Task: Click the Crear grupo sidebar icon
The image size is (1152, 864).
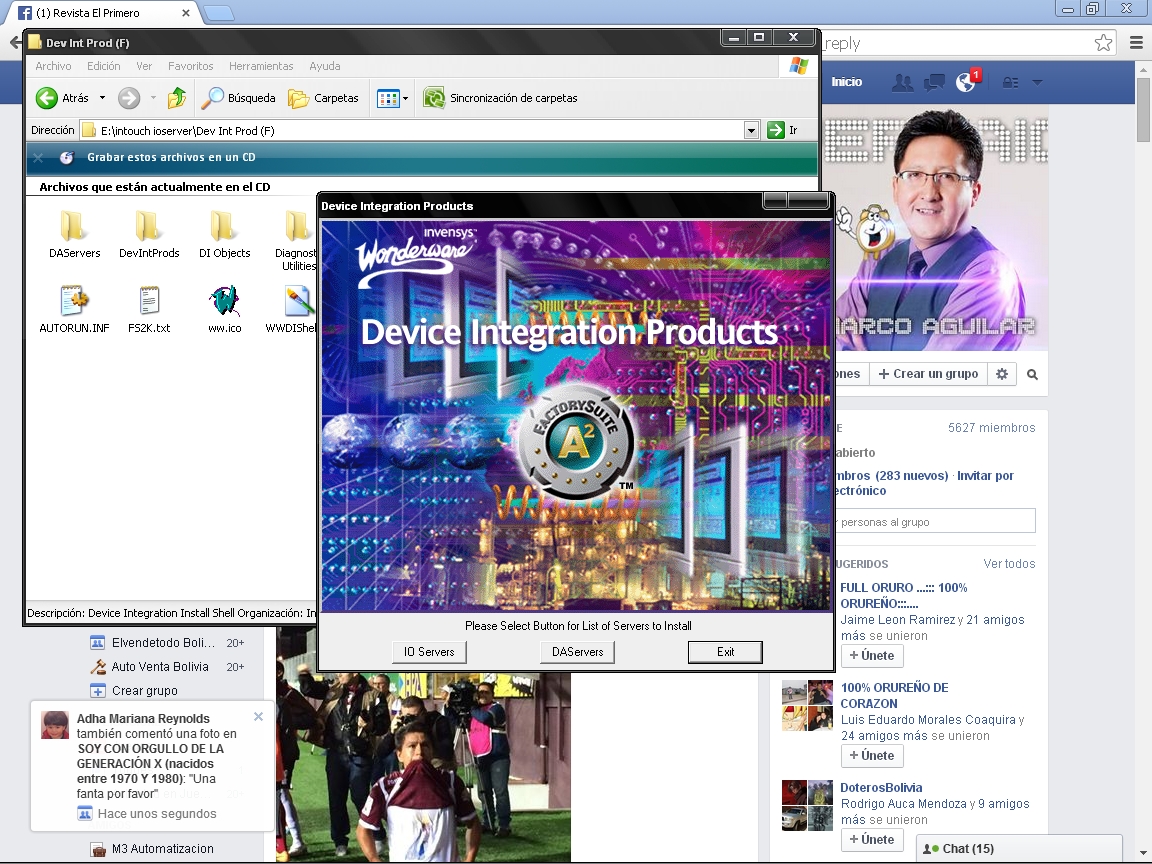Action: [98, 691]
